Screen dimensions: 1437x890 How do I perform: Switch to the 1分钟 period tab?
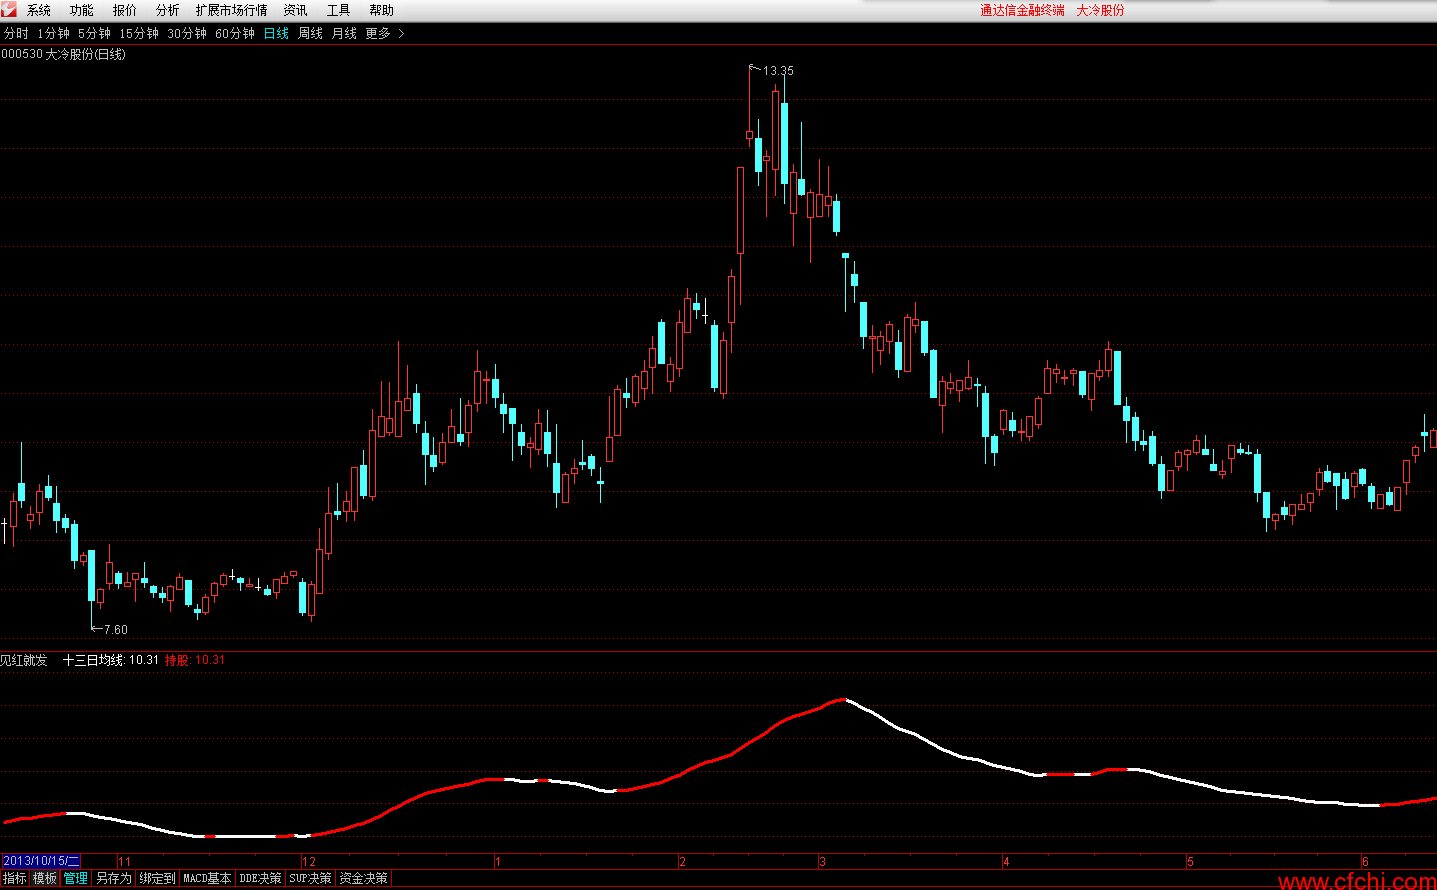(x=54, y=34)
